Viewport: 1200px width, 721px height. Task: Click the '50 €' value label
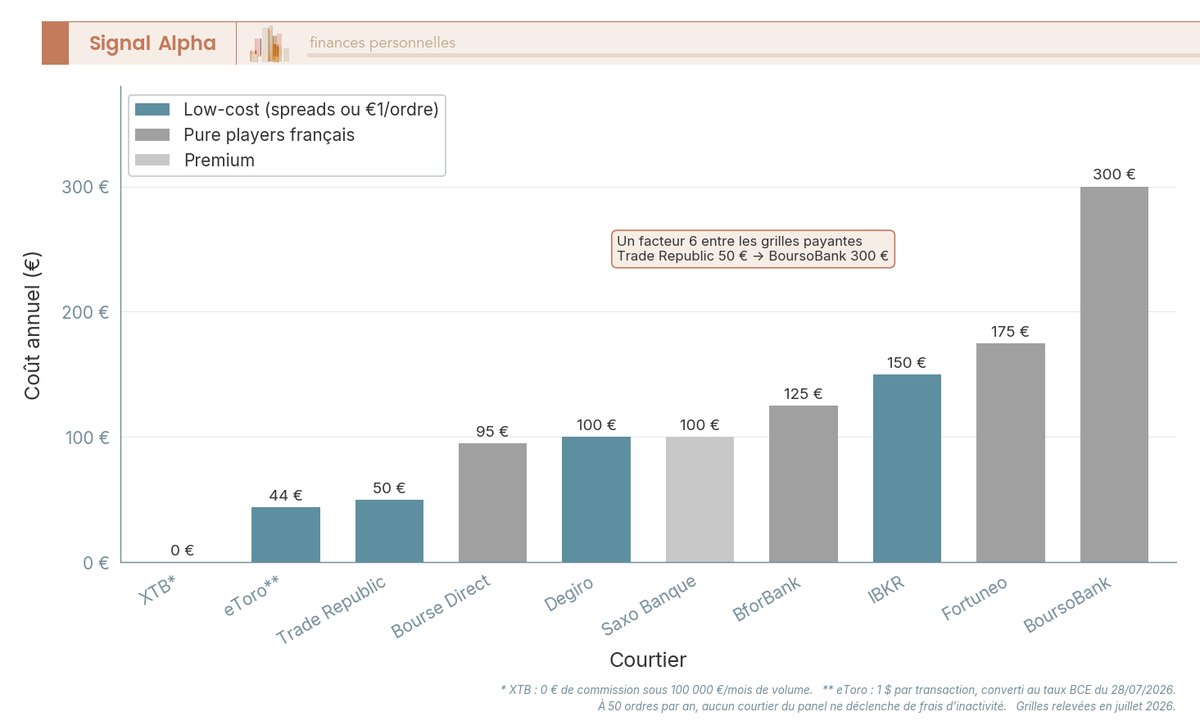pyautogui.click(x=389, y=488)
